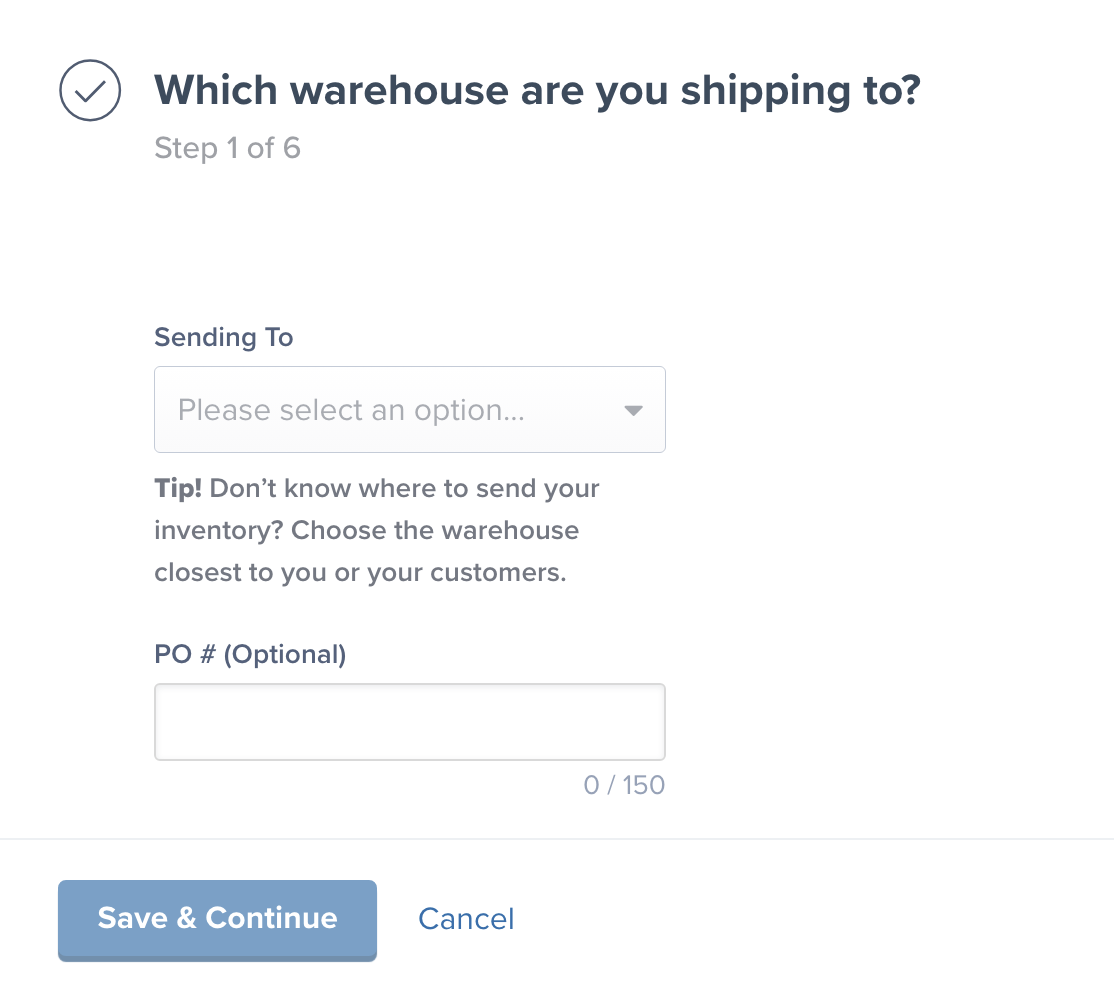Expand the 'Please select an option' list
Screen dimensions: 1114x996
[x=410, y=409]
